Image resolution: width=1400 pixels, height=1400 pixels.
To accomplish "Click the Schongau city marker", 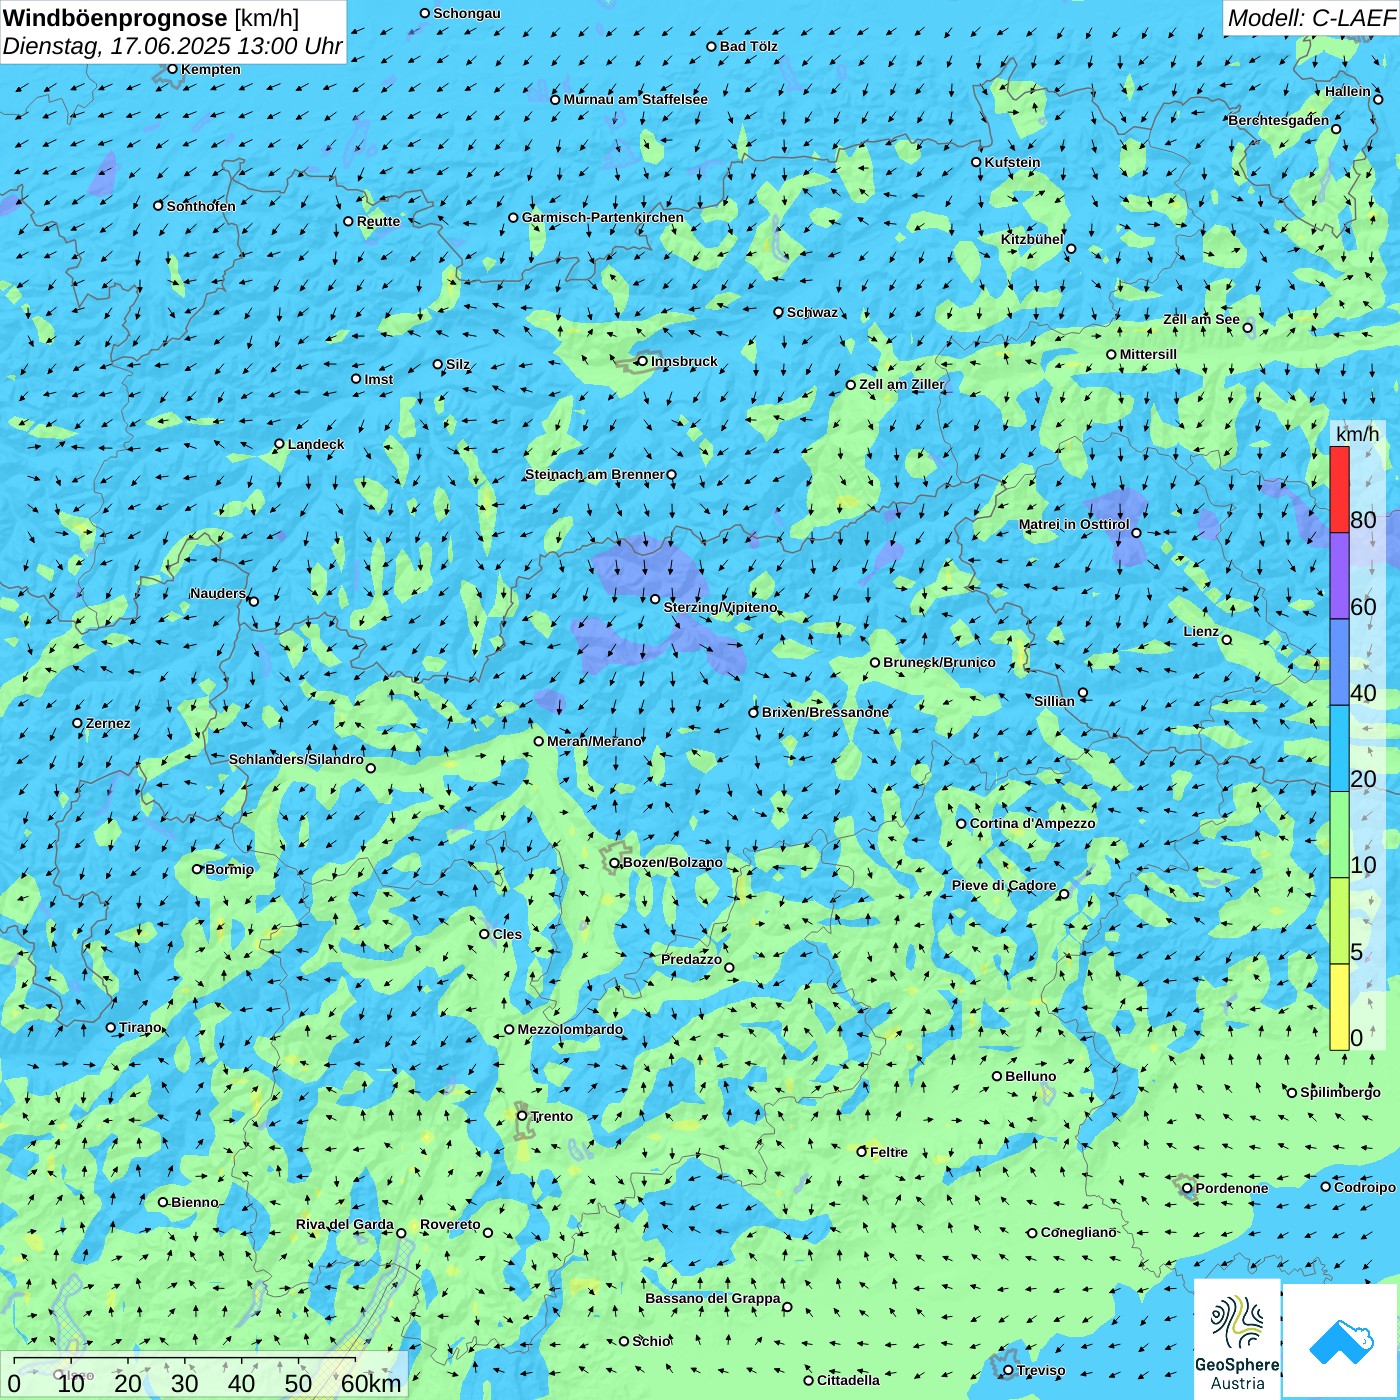I will (425, 13).
